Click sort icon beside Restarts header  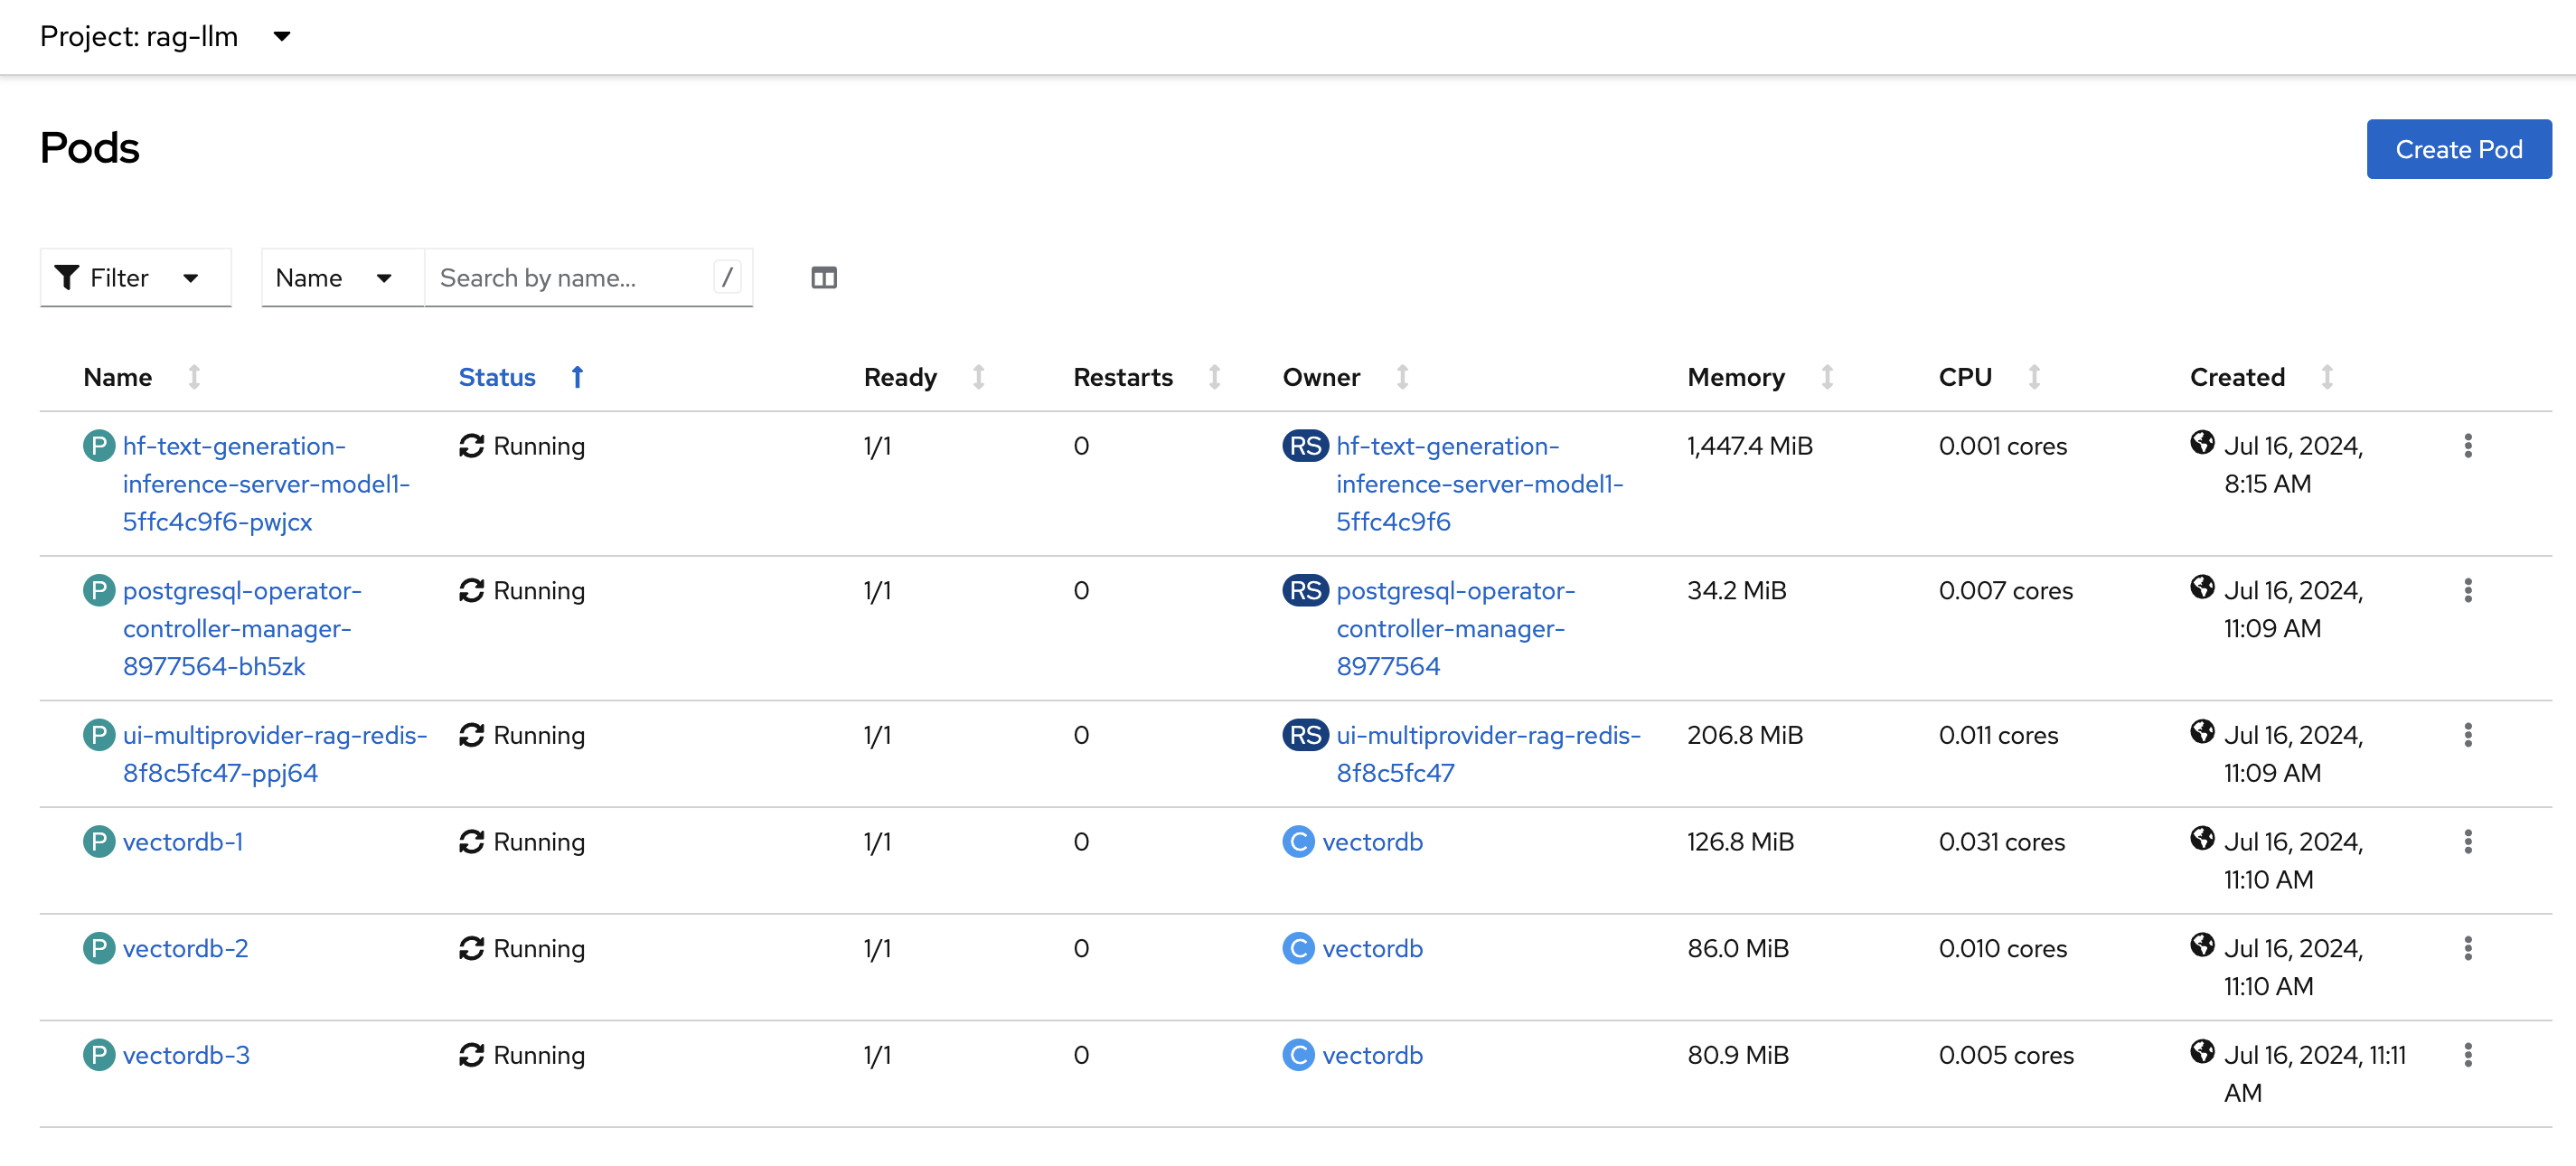point(1214,377)
